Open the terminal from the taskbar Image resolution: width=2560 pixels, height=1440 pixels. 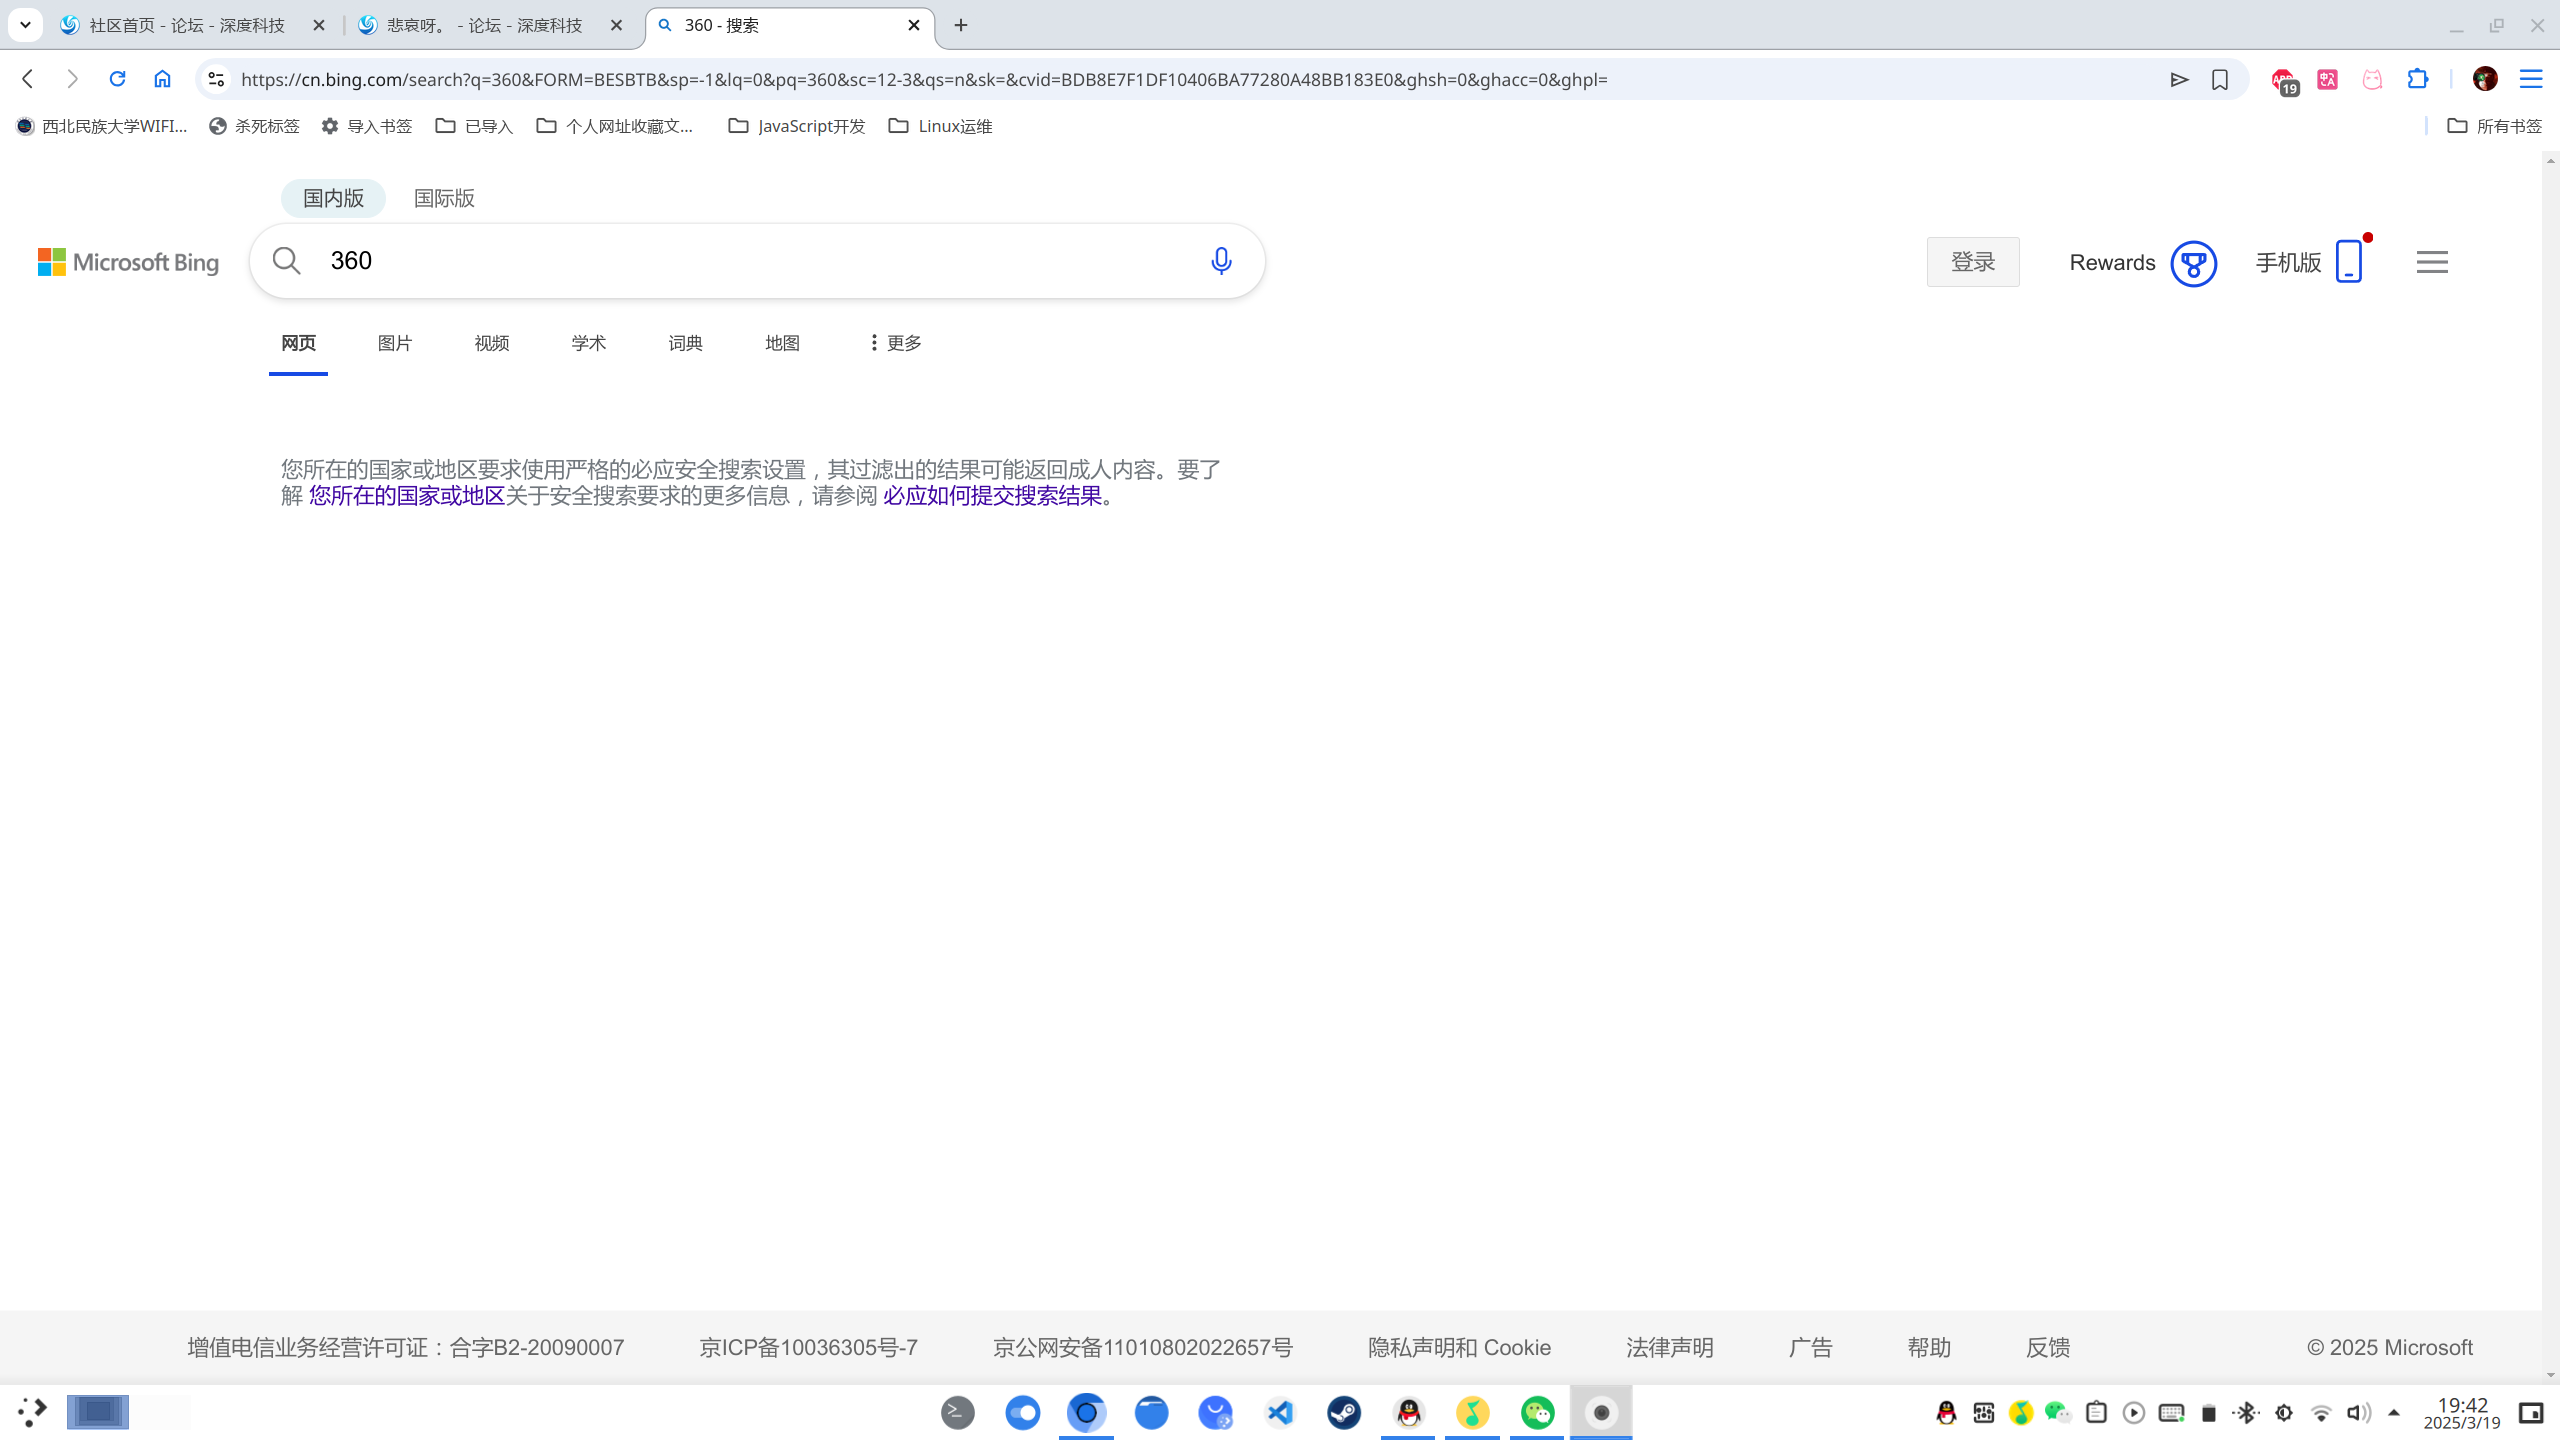point(958,1413)
